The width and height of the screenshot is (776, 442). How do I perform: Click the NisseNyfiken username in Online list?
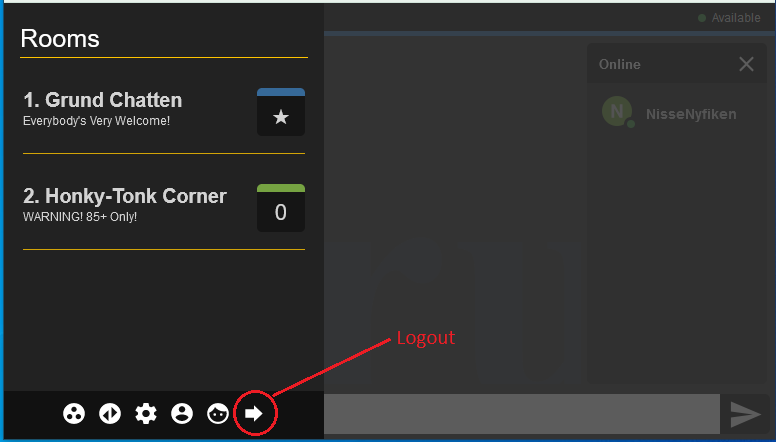691,114
